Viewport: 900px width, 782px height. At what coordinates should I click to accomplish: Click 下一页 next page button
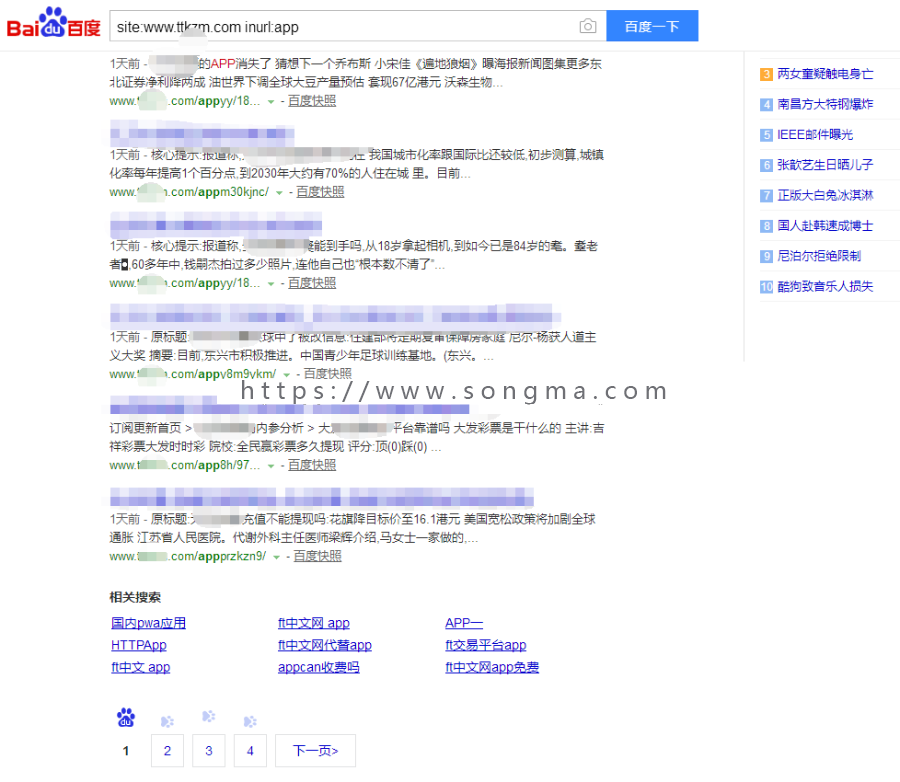coord(315,750)
